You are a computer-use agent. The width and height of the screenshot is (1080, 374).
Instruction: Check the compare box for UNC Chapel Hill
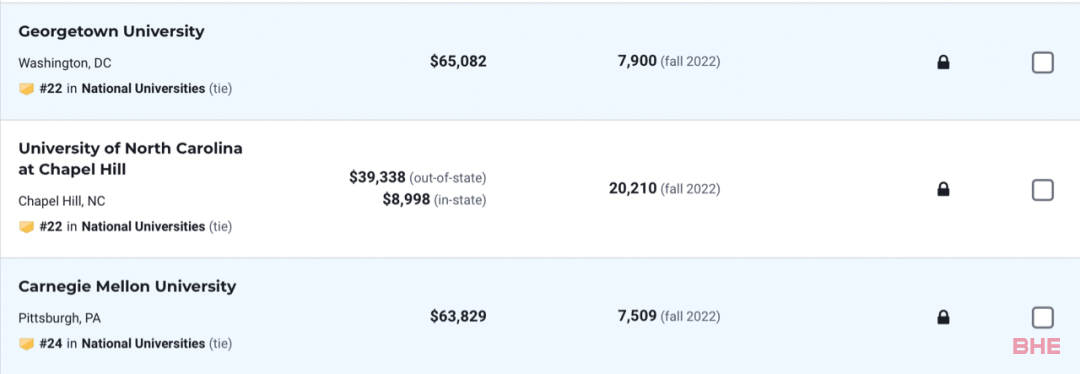pos(1042,189)
